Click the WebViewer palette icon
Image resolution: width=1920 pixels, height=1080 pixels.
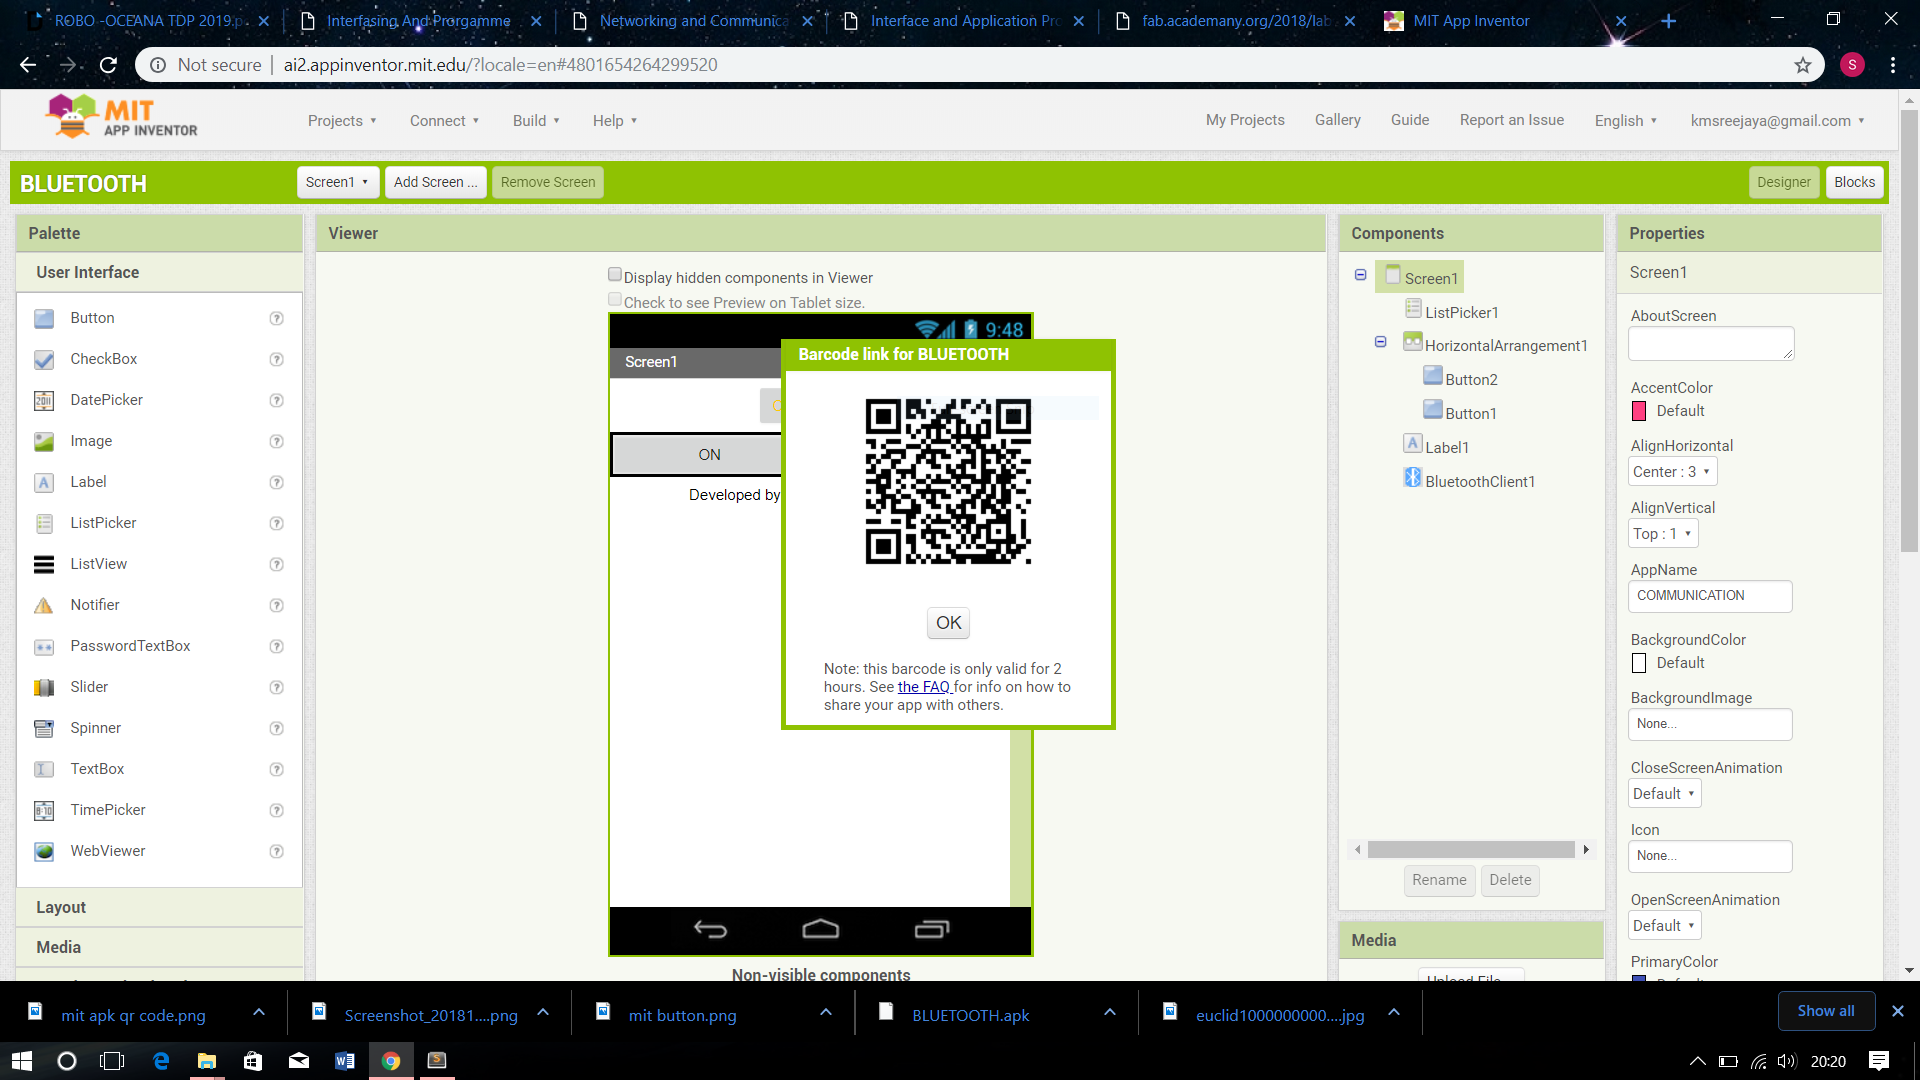click(x=44, y=851)
